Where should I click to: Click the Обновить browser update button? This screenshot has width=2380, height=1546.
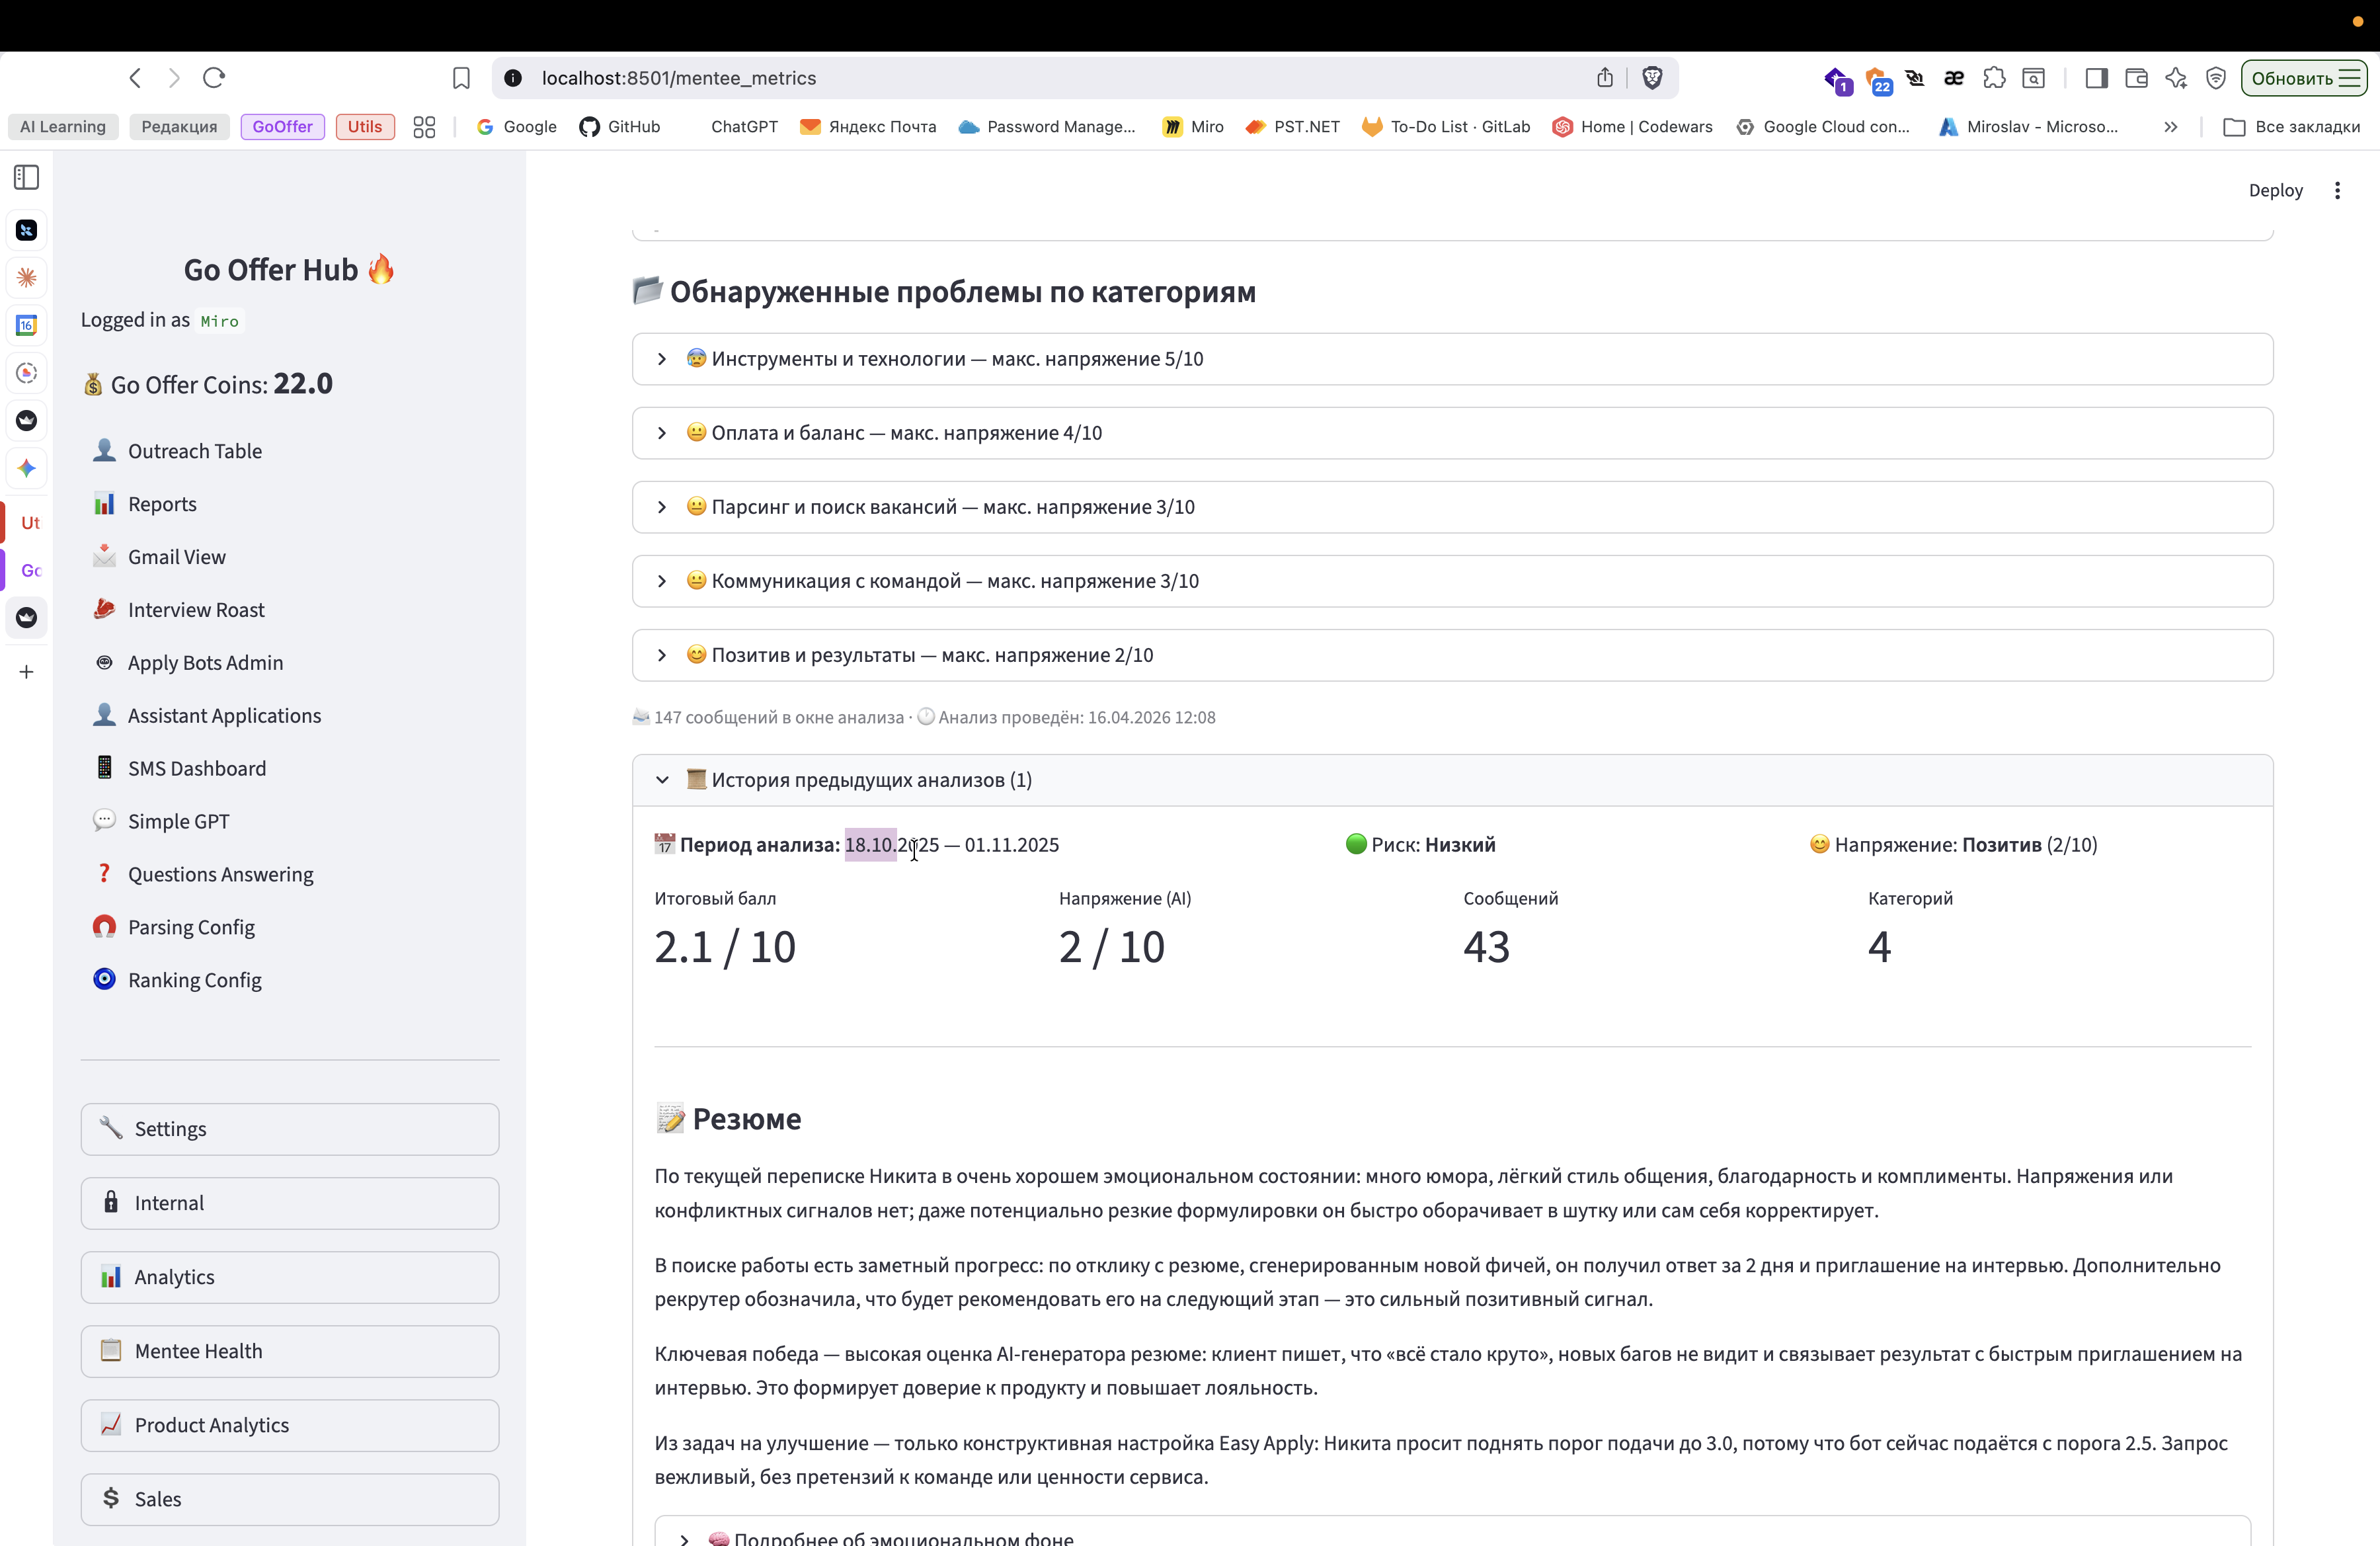(2302, 78)
